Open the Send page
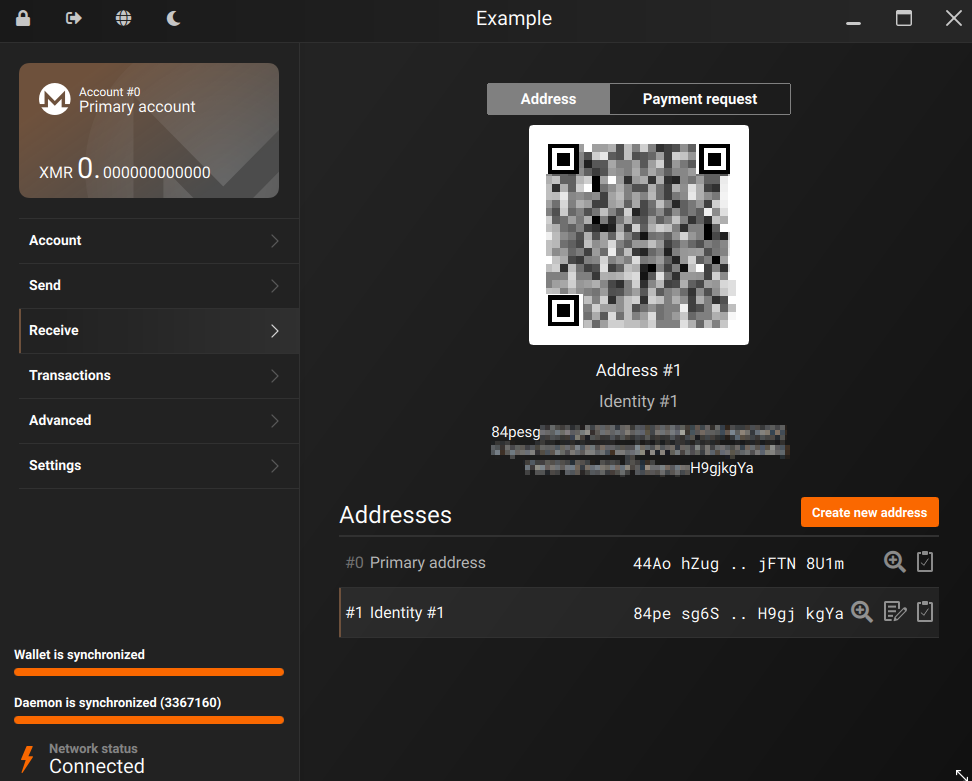 (159, 286)
